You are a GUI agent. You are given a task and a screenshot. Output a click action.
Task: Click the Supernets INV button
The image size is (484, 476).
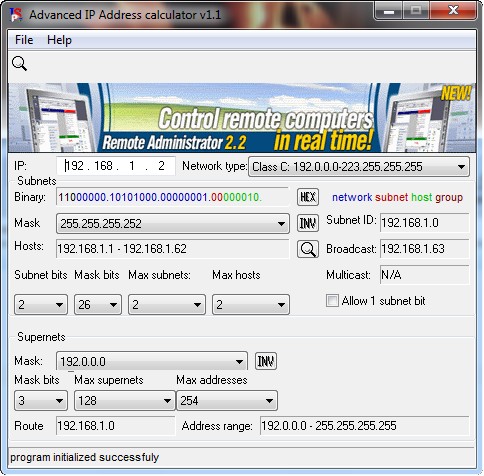click(266, 361)
